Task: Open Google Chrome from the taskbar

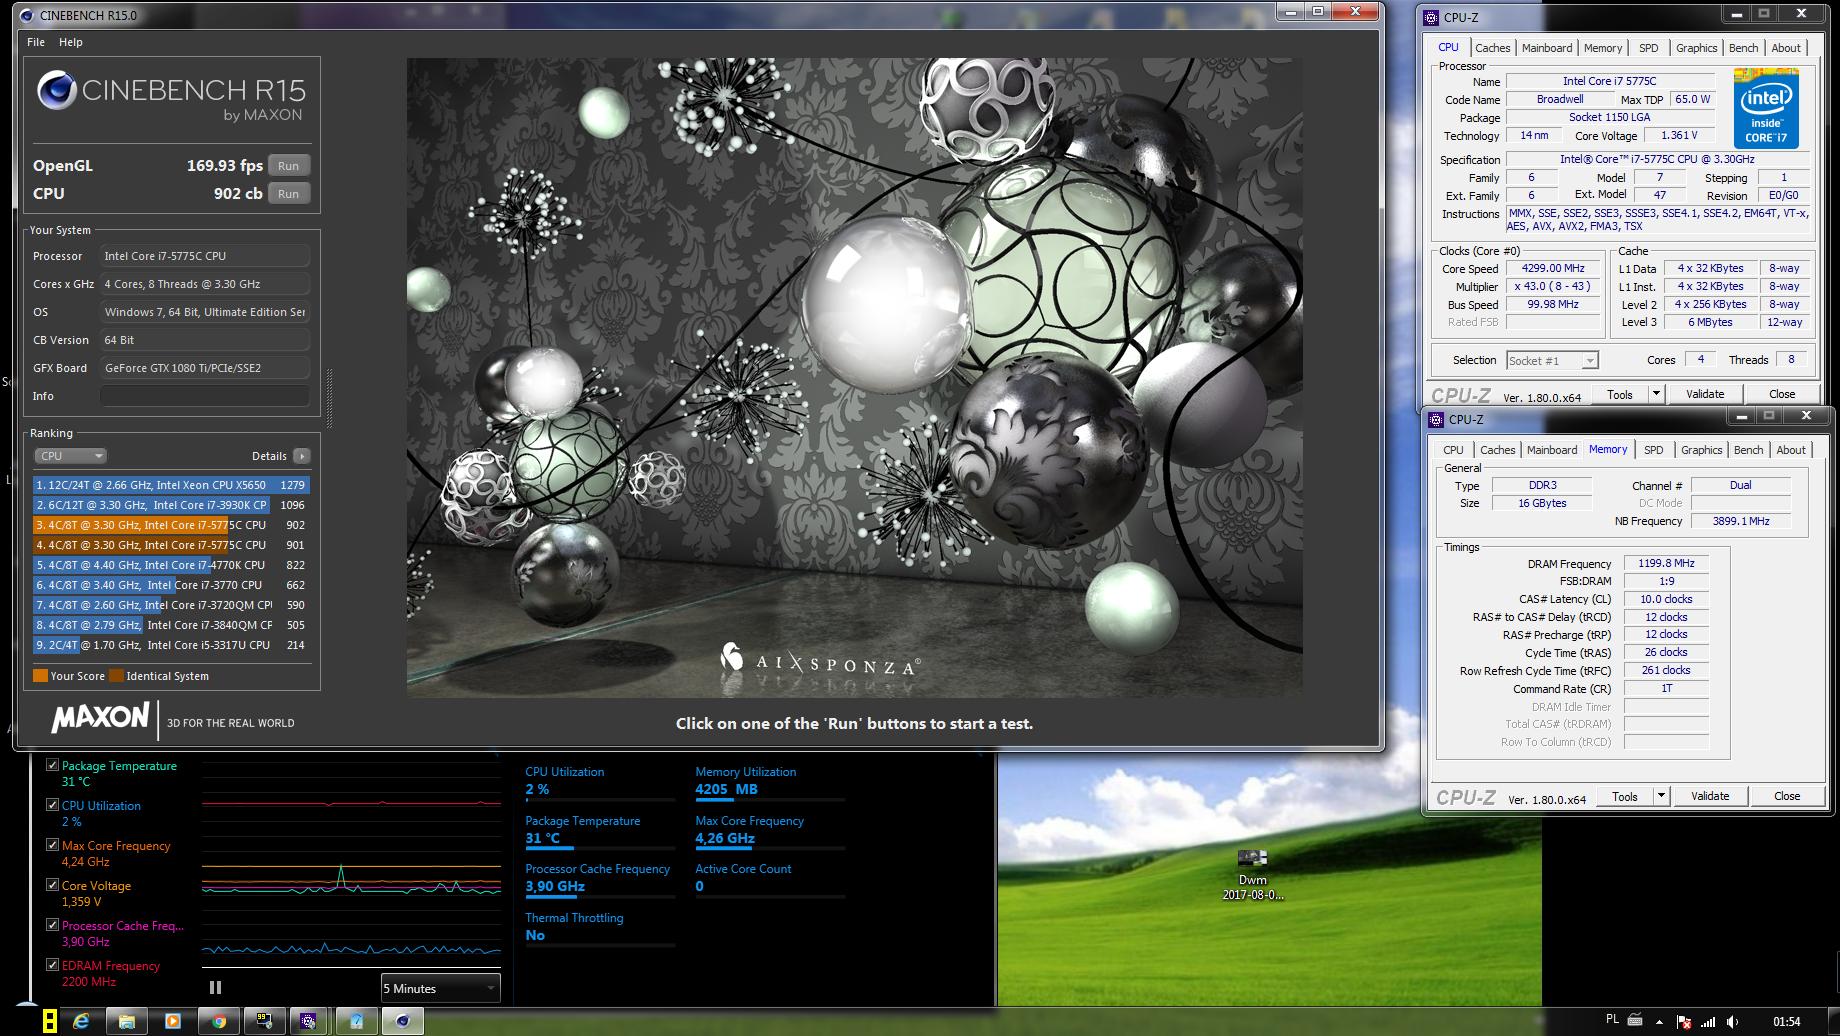Action: tap(218, 1021)
